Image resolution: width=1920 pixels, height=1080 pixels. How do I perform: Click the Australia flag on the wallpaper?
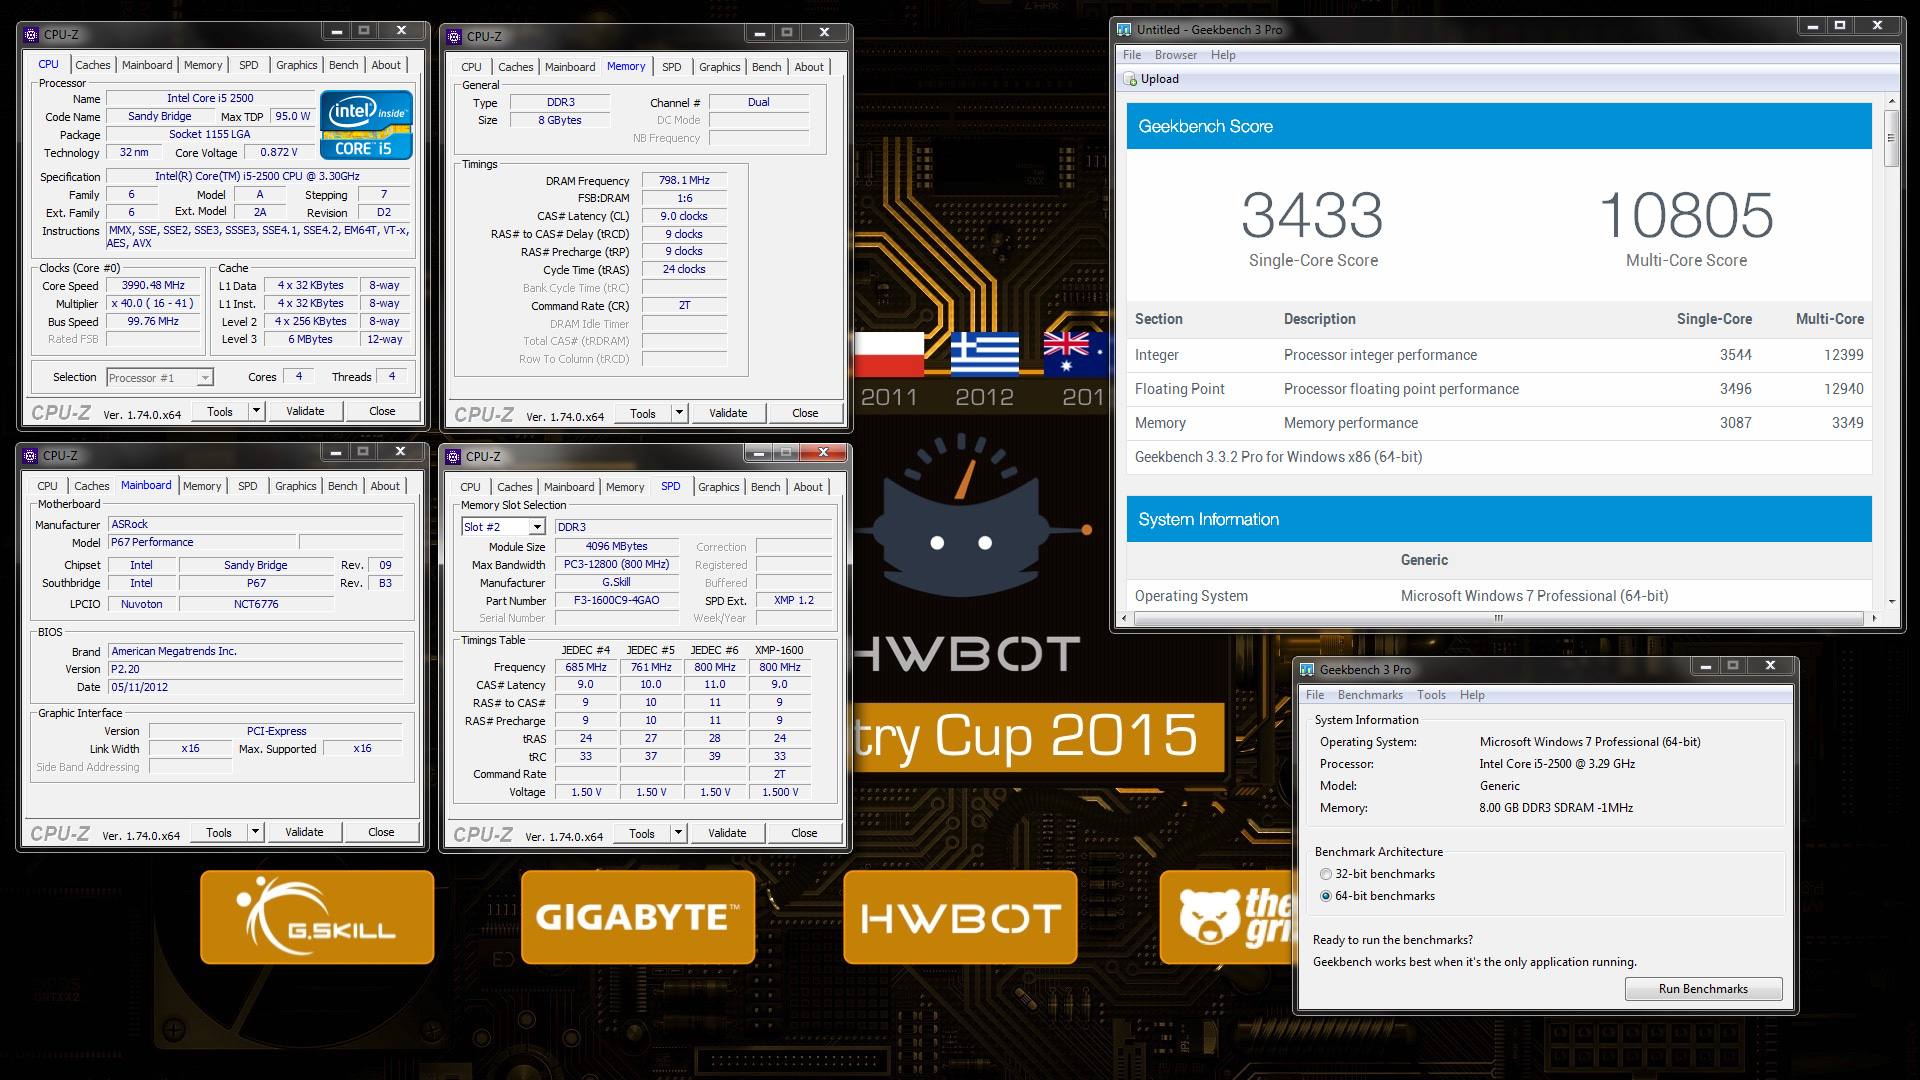pos(1076,354)
